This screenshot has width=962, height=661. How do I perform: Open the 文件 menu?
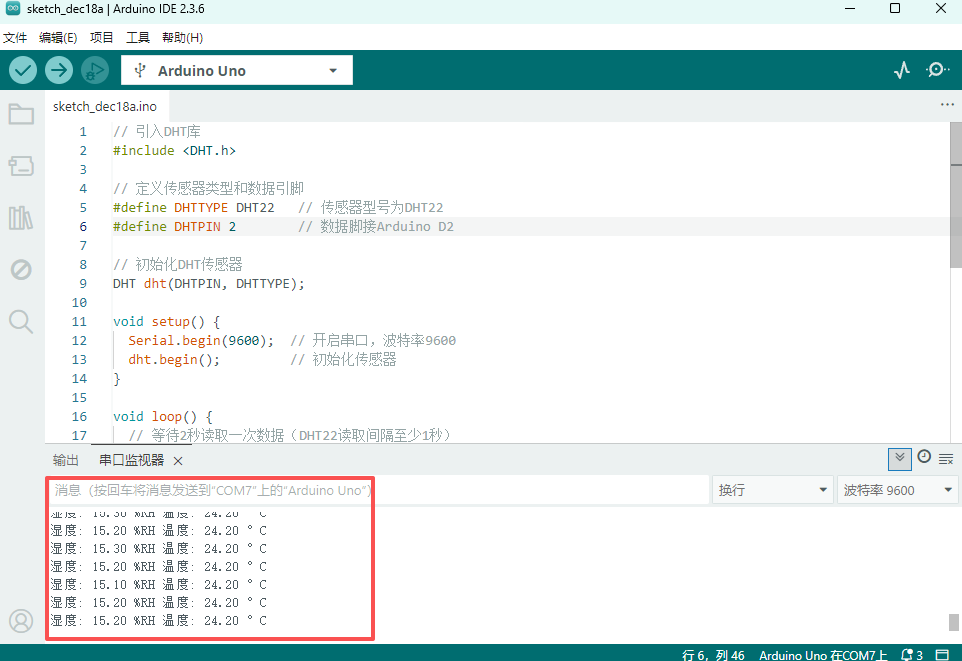pyautogui.click(x=15, y=38)
